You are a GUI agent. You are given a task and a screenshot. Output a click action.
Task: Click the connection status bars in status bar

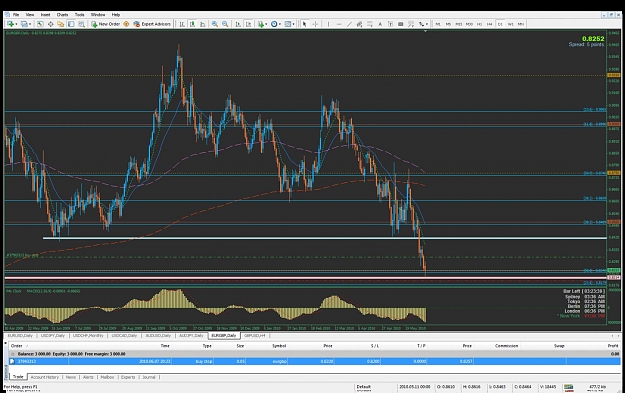click(569, 387)
